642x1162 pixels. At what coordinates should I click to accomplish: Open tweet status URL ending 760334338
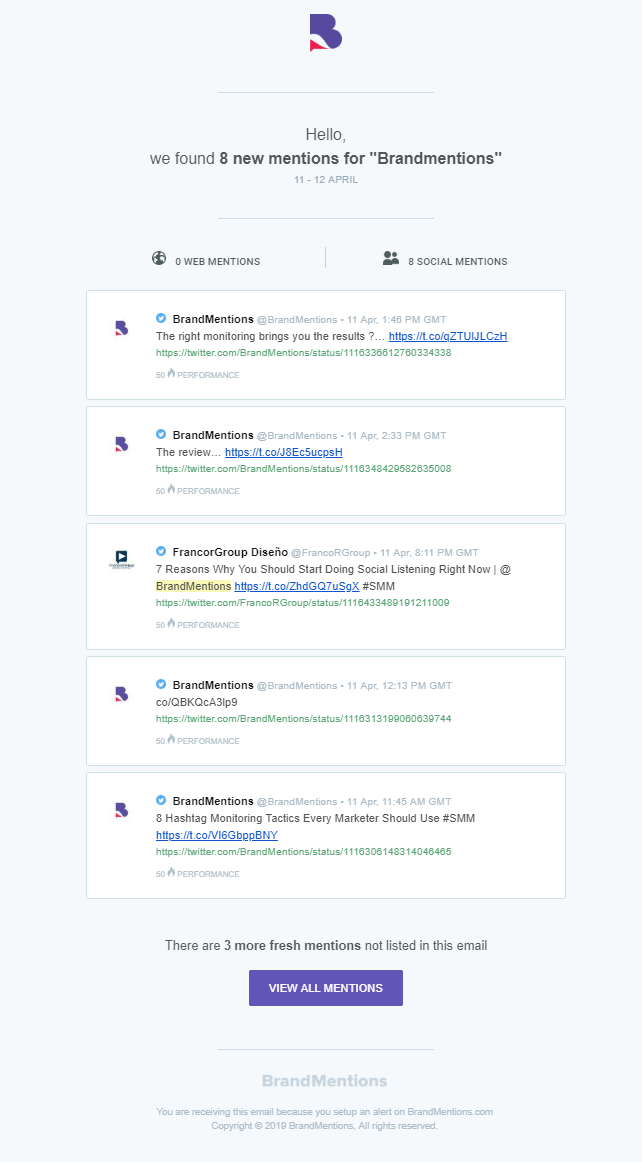(303, 353)
